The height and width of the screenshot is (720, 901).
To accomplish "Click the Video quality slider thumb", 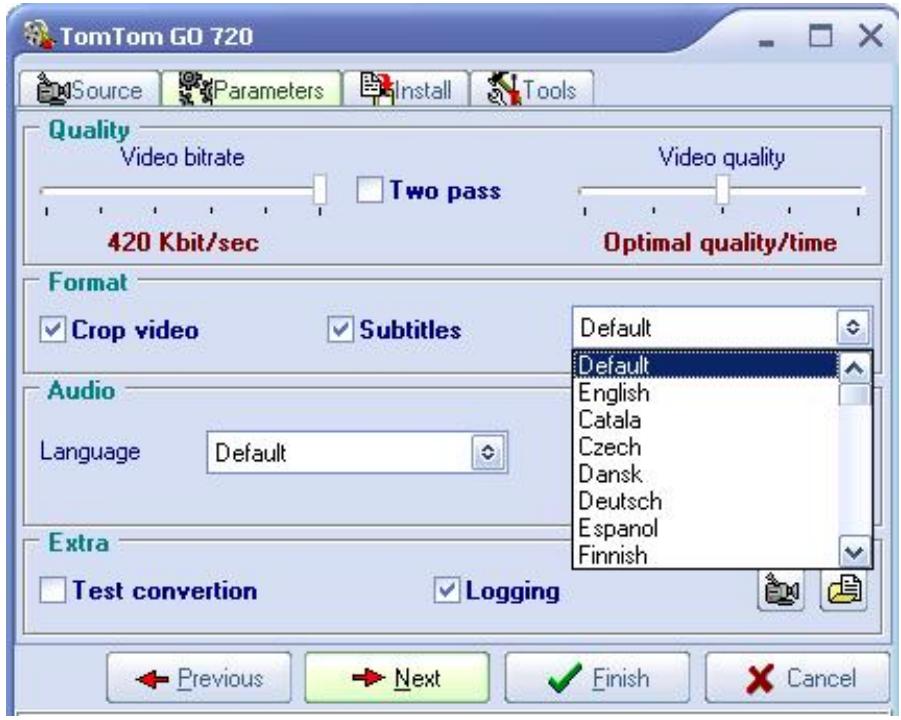I will [x=722, y=190].
